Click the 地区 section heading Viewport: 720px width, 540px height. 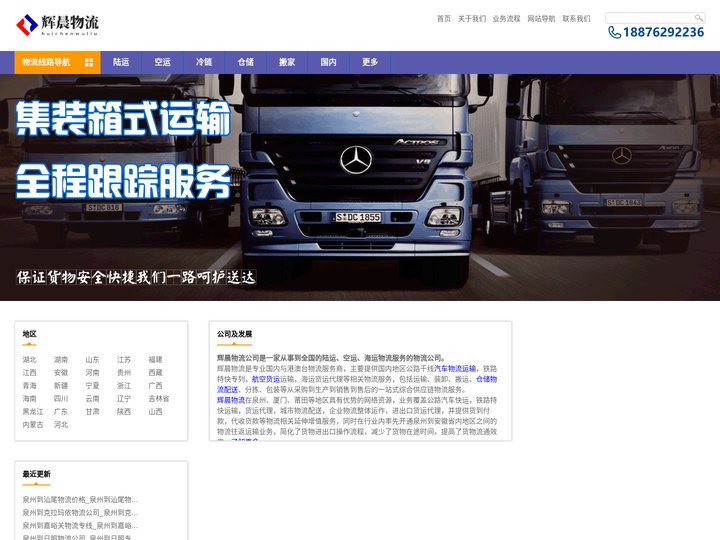(29, 334)
